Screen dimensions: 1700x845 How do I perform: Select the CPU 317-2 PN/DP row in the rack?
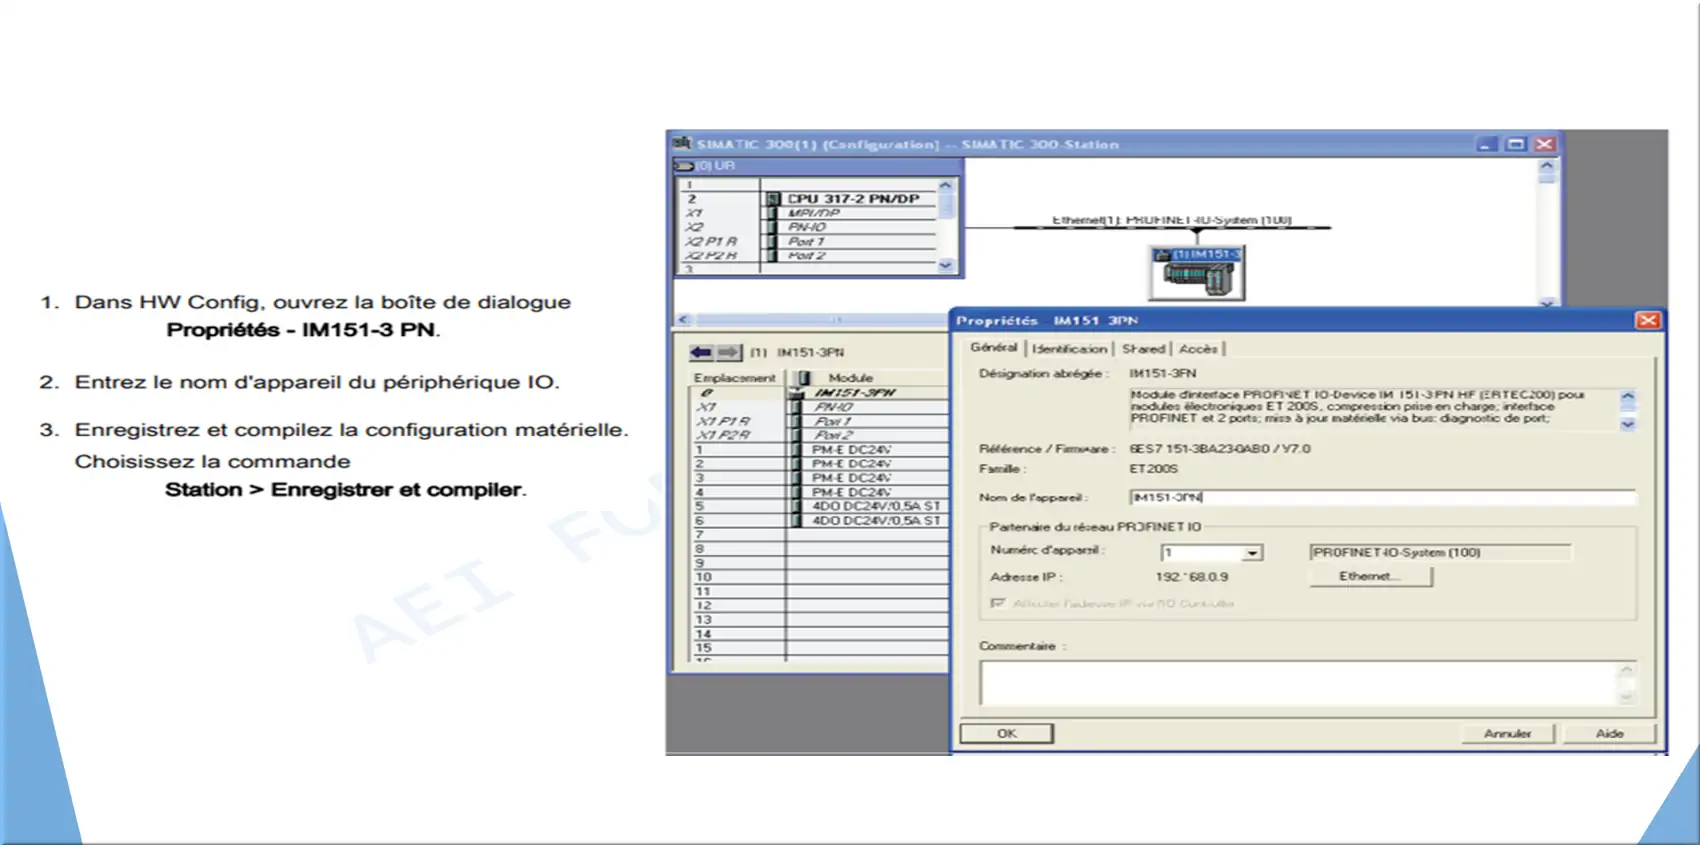click(x=809, y=199)
